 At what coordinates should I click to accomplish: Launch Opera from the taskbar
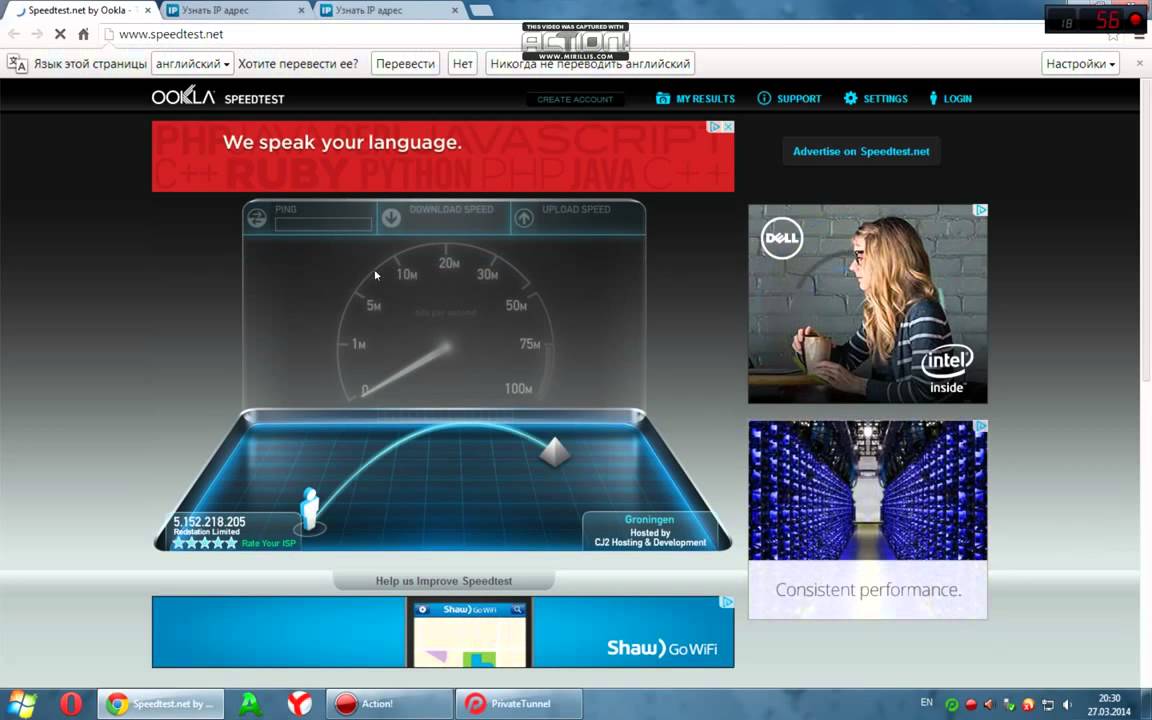tap(71, 704)
